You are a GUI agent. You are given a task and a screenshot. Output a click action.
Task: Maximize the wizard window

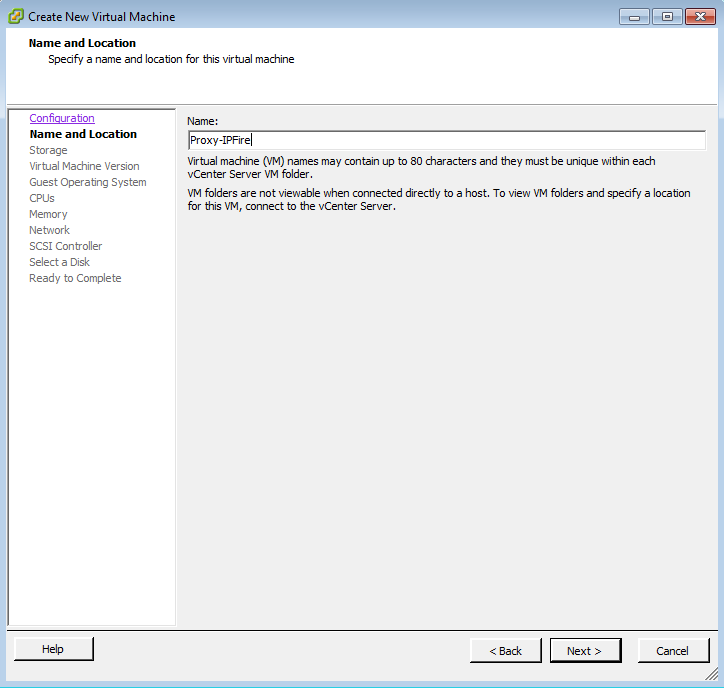coord(667,17)
